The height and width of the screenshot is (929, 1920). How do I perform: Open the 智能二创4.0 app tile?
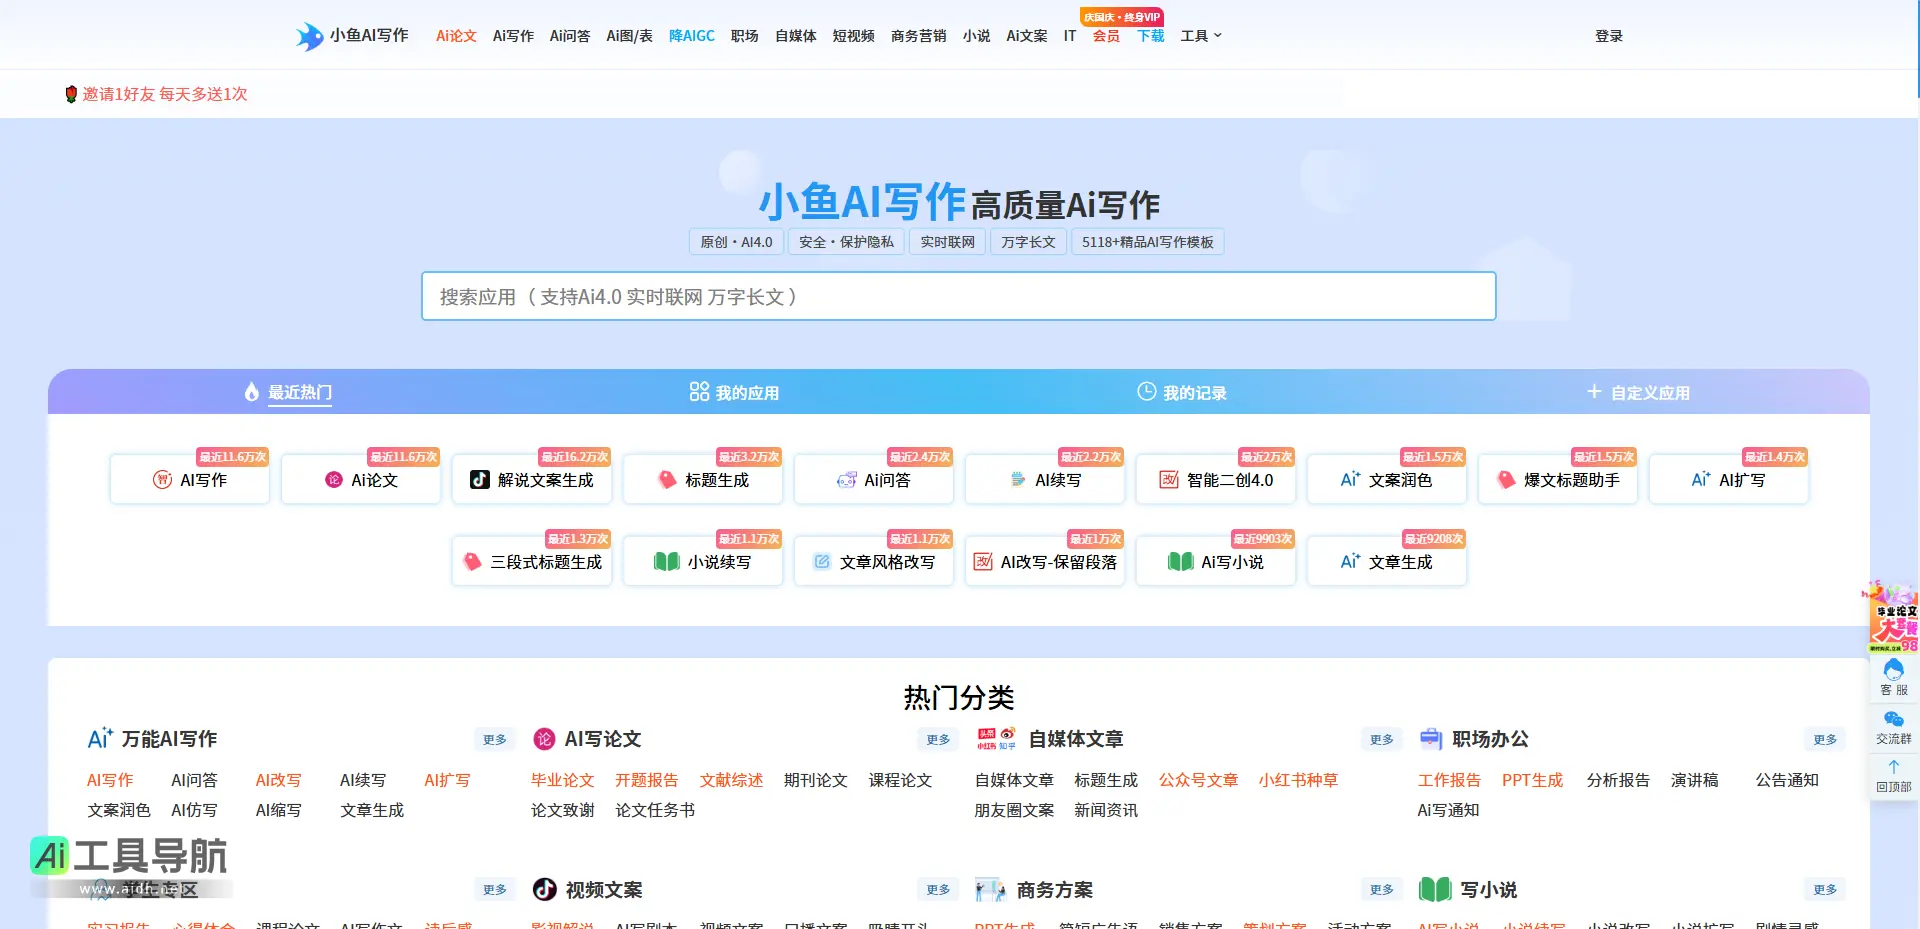pyautogui.click(x=1216, y=480)
